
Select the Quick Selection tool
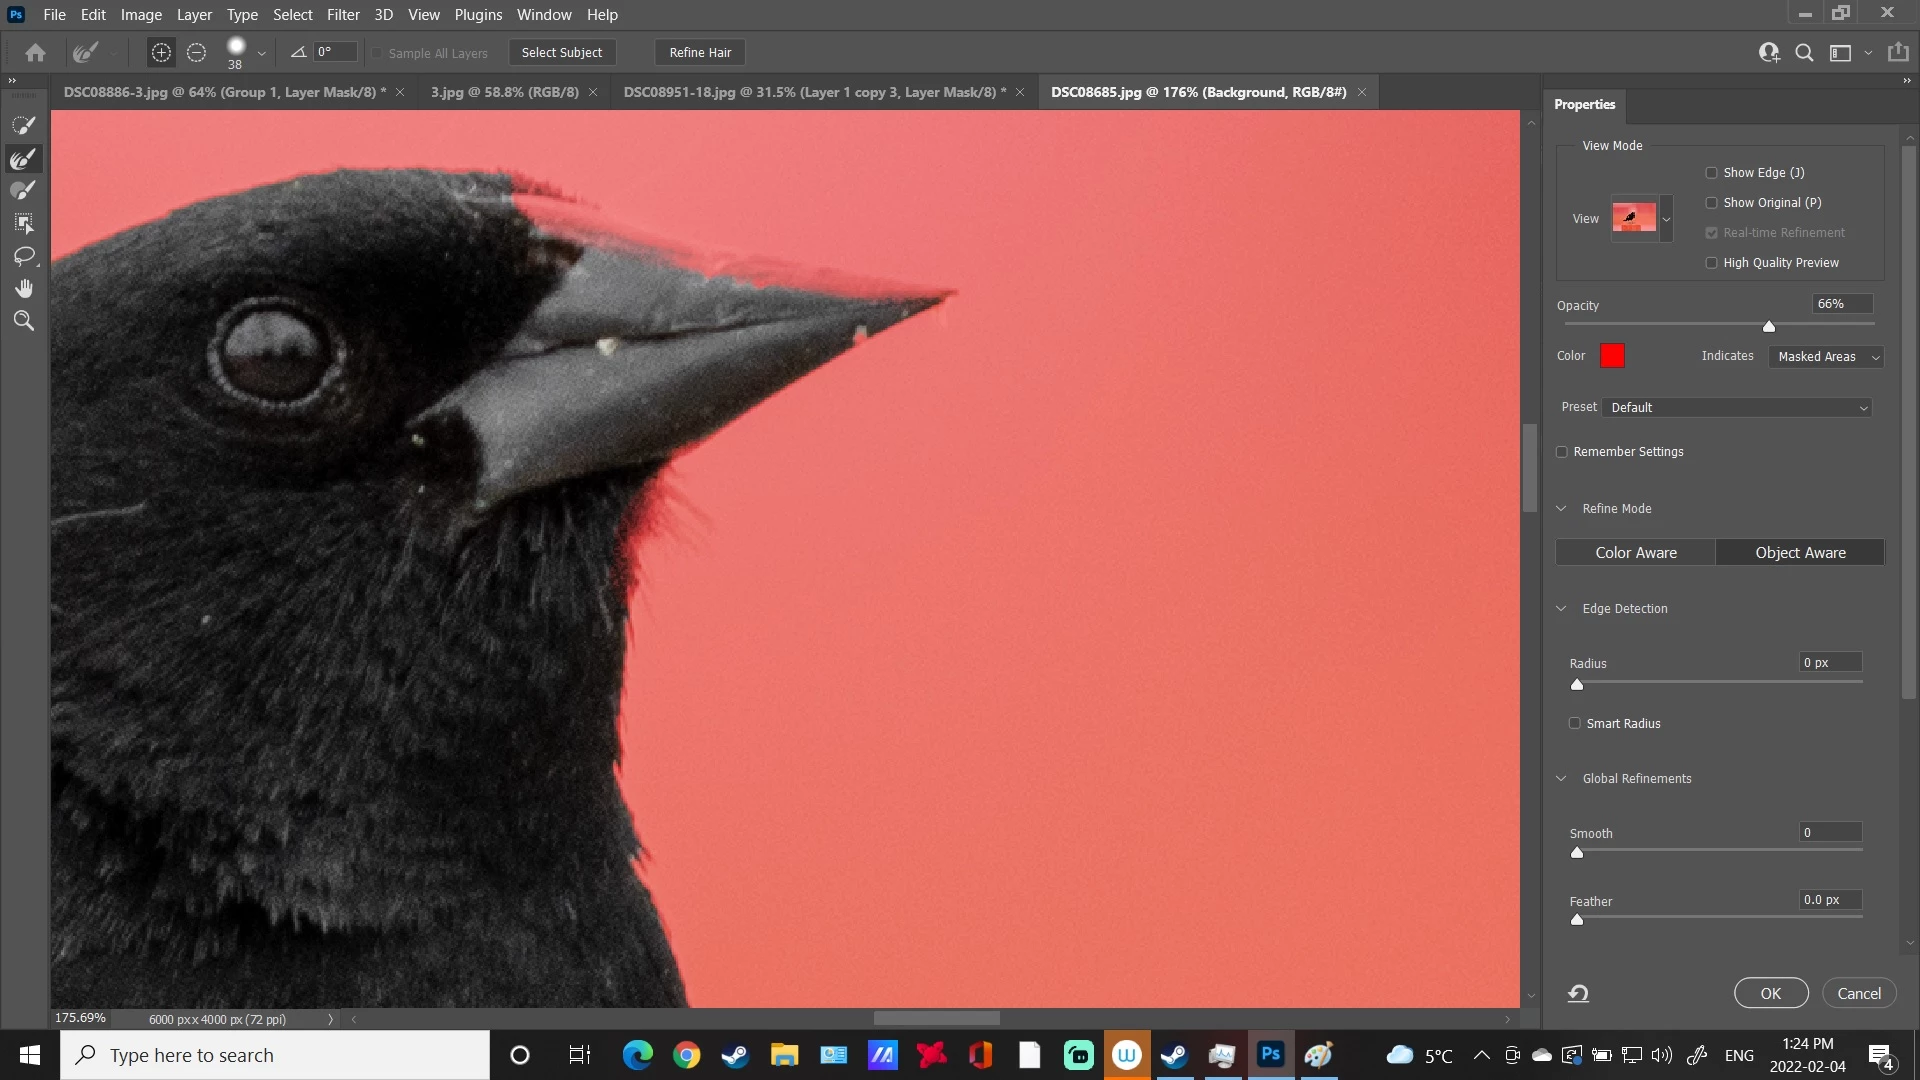[23, 125]
